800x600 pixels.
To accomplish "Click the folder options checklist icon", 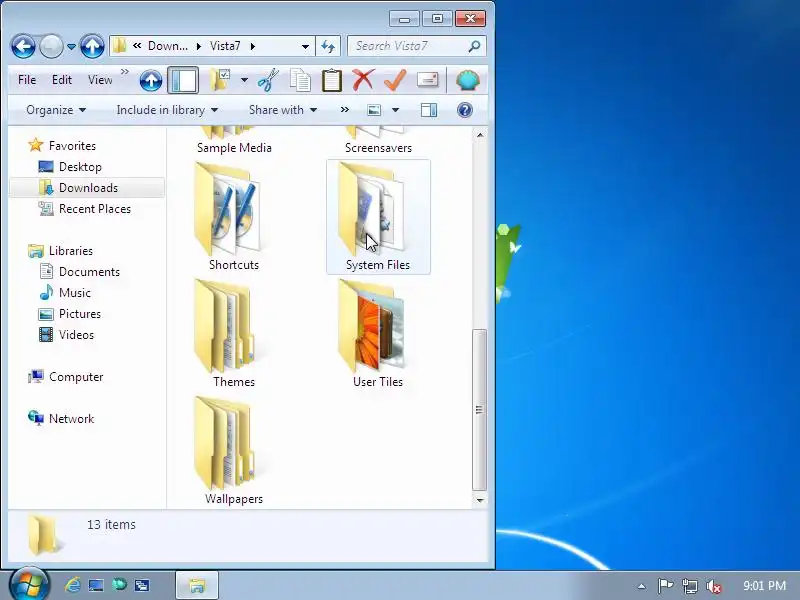I will pyautogui.click(x=219, y=80).
